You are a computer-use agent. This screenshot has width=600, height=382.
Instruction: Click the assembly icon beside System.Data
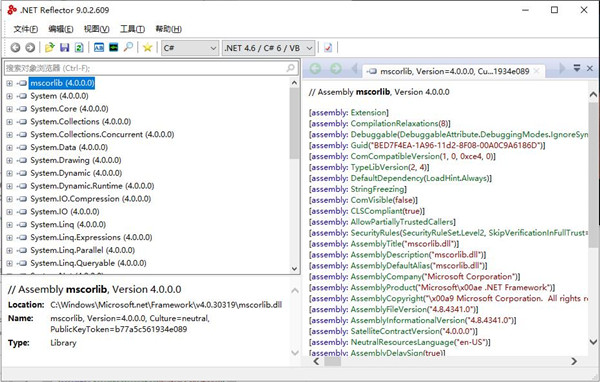(23, 147)
